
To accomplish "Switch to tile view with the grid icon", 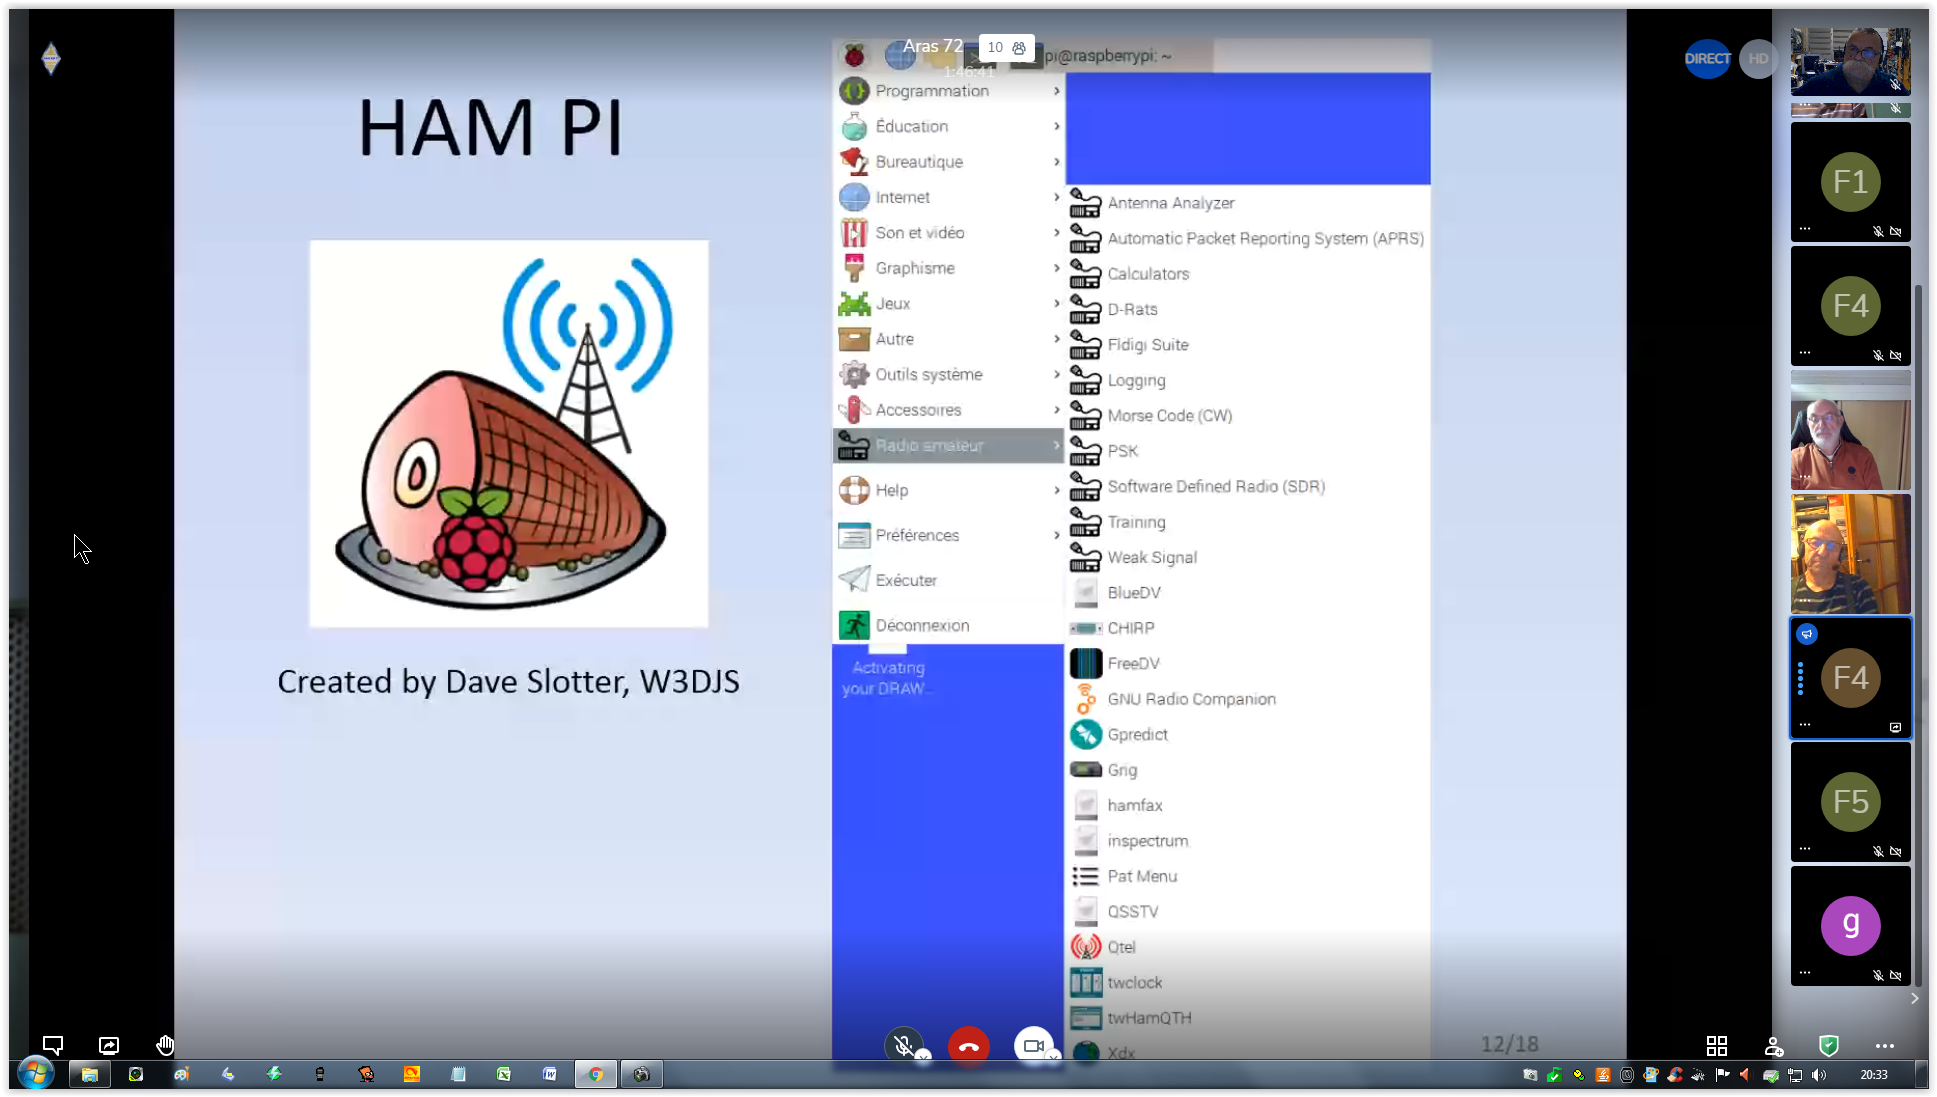I will [x=1717, y=1046].
